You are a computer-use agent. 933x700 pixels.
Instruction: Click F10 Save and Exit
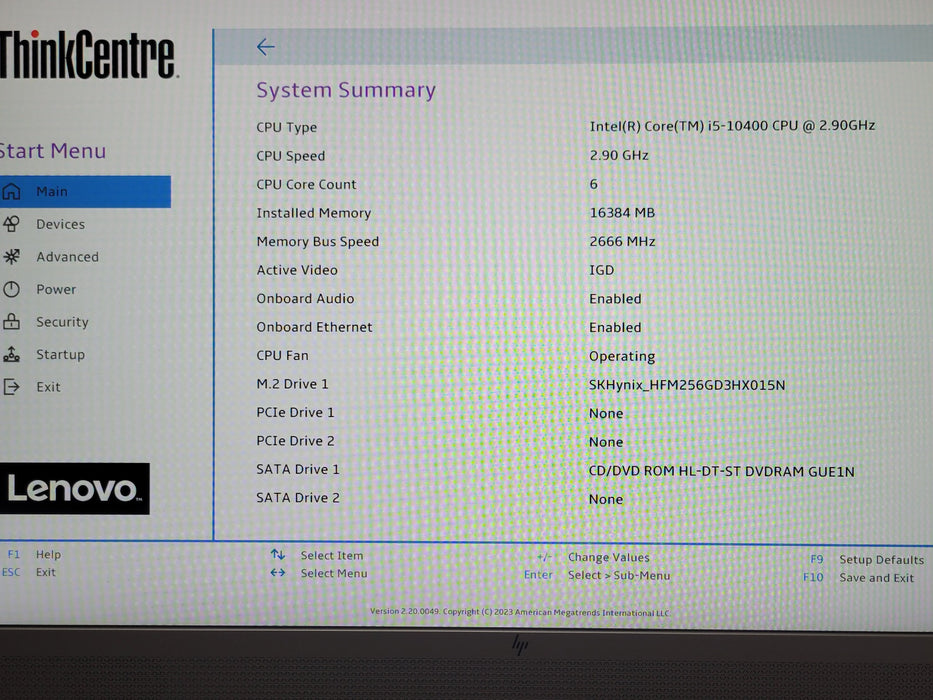(x=858, y=577)
